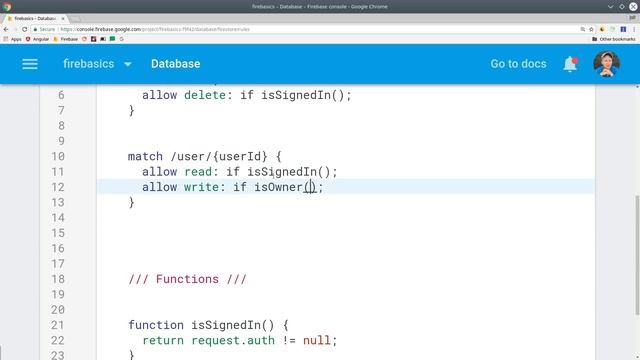Open the firebasics project dropdown
The height and width of the screenshot is (360, 640).
97,64
